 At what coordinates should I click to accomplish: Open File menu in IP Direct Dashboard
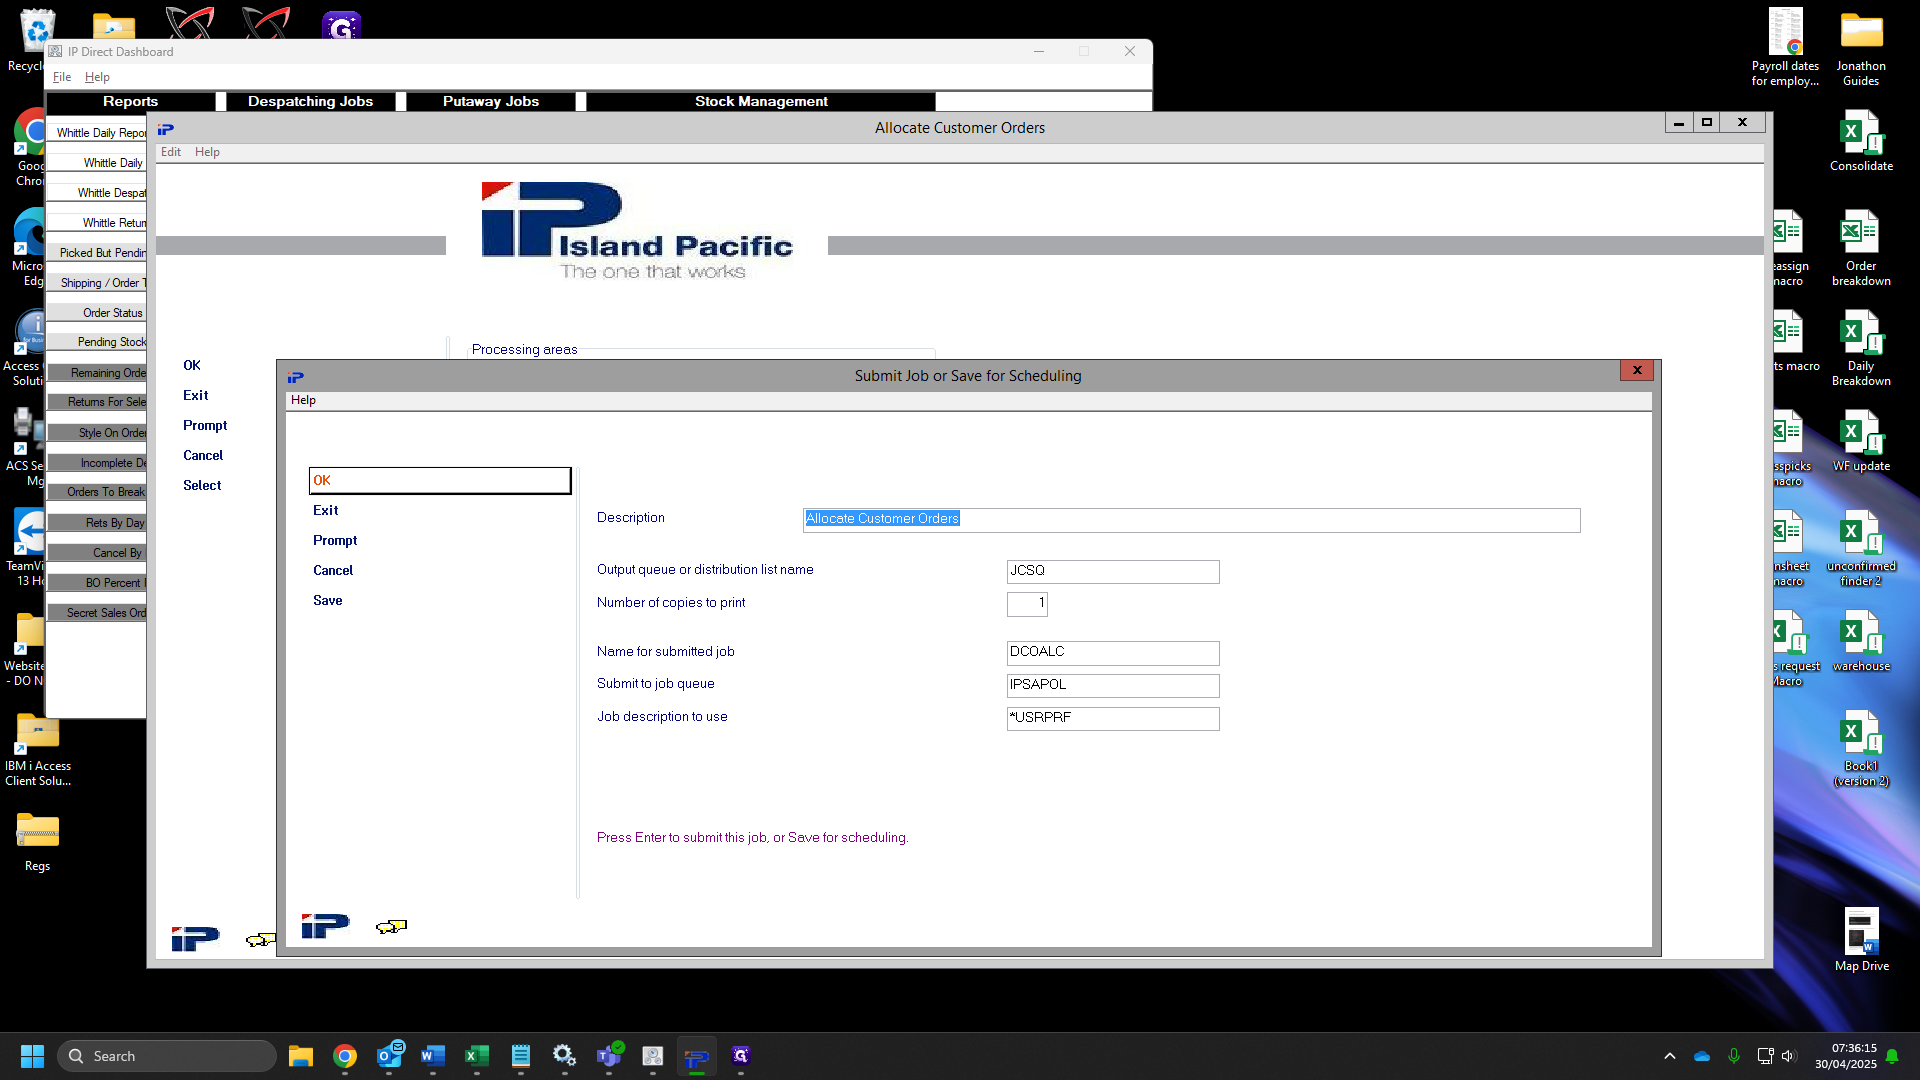[62, 77]
